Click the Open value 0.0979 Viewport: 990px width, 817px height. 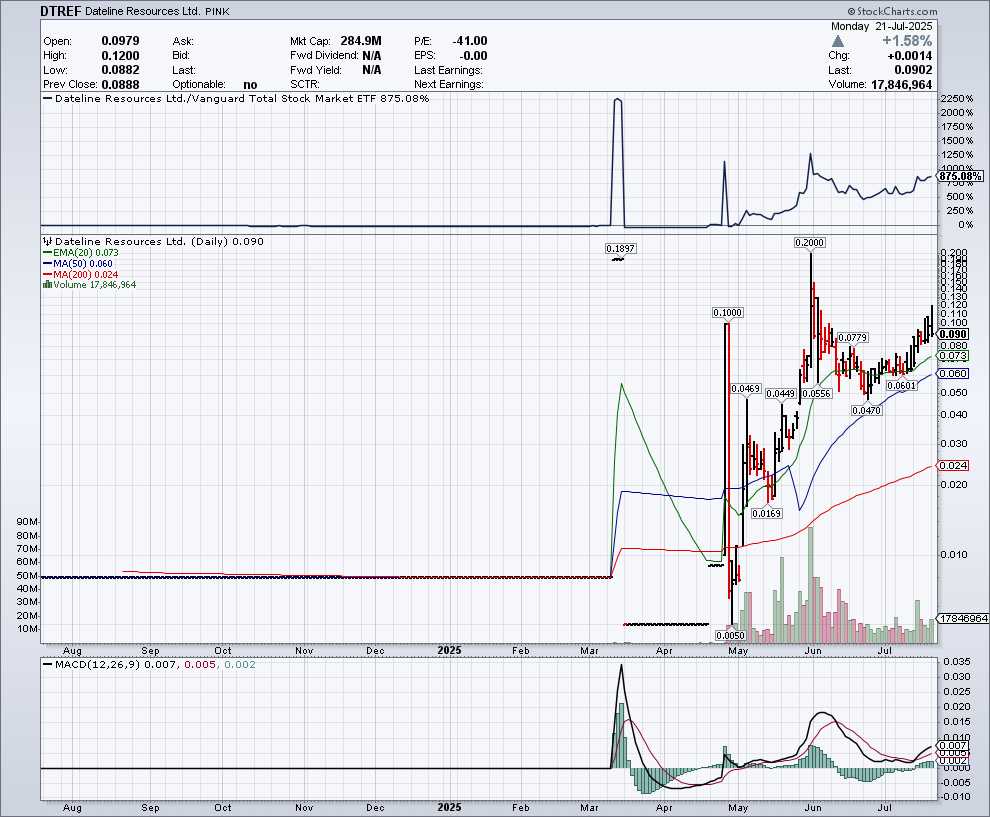120,41
